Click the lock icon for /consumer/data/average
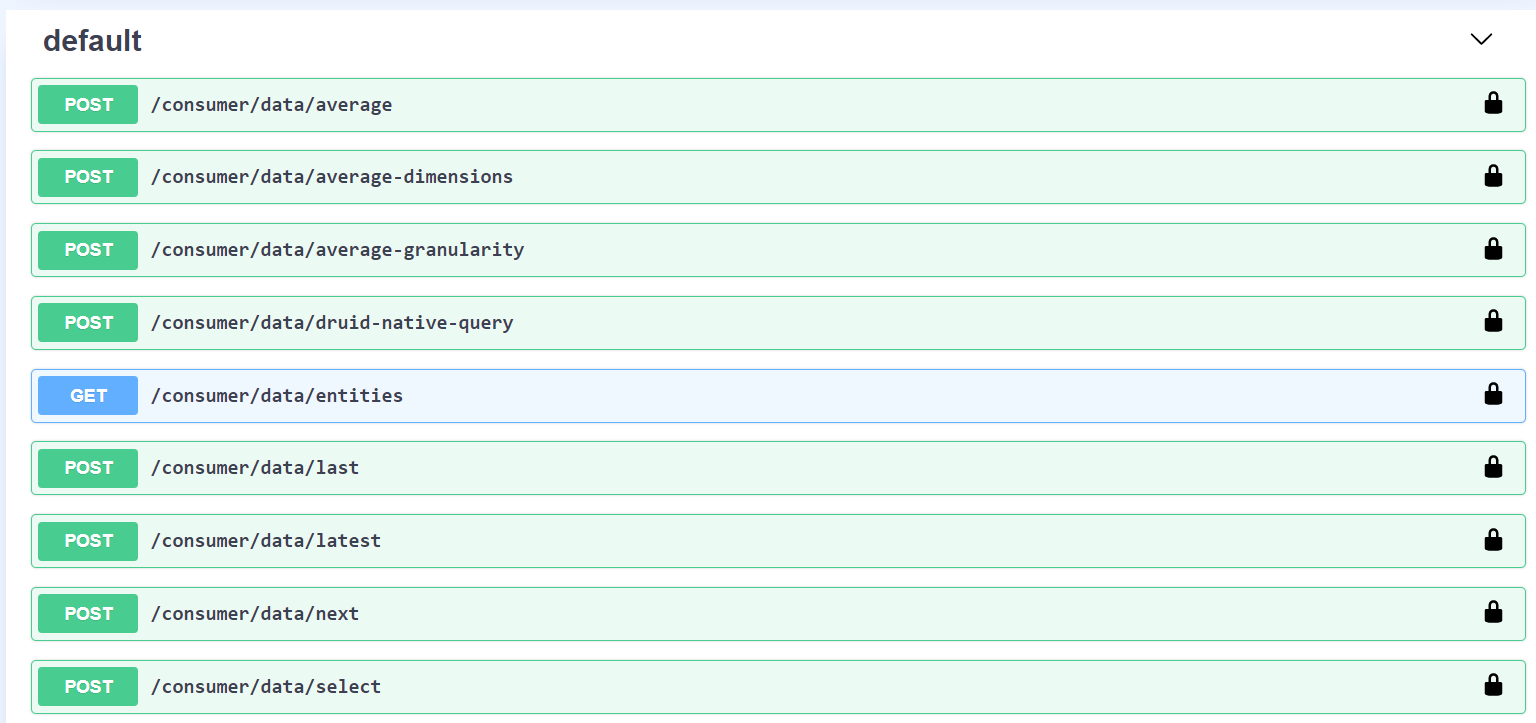Image resolution: width=1536 pixels, height=723 pixels. click(x=1493, y=103)
